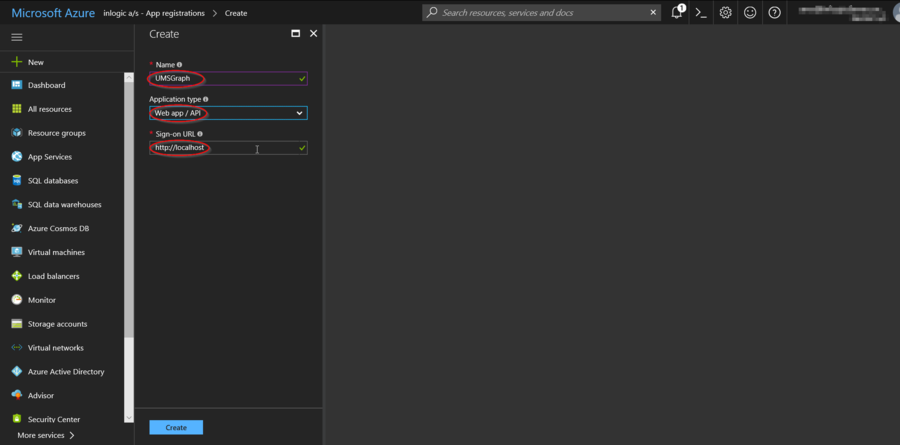Open the notifications bell icon
The width and height of the screenshot is (900, 445).
coord(677,13)
